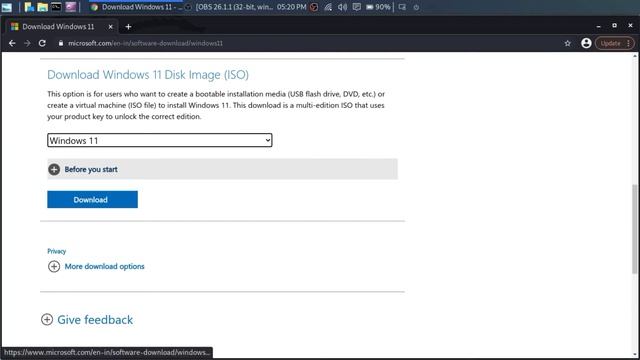Viewport: 640px width, 360px height.
Task: Open the Chrome three-dot menu
Action: 629,43
